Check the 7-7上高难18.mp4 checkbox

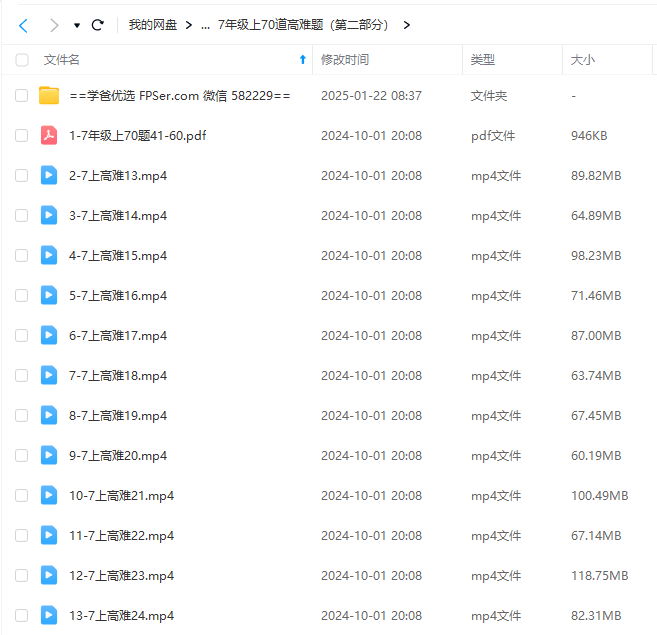(21, 375)
